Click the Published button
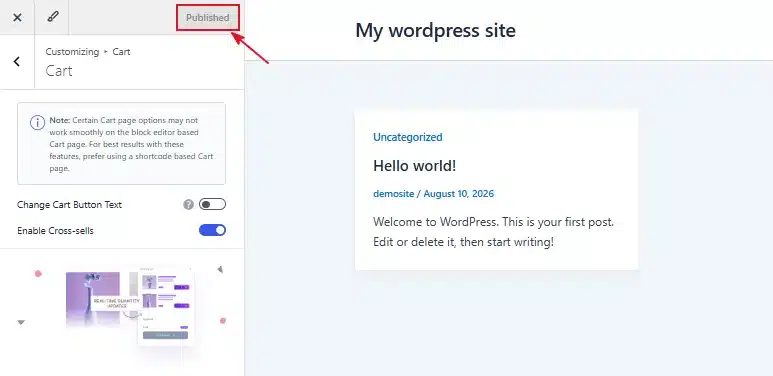This screenshot has height=376, width=773. [208, 17]
